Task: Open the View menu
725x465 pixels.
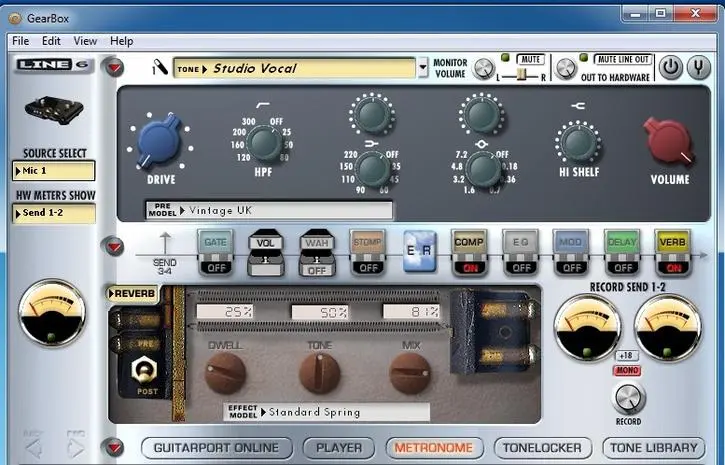Action: pos(86,41)
